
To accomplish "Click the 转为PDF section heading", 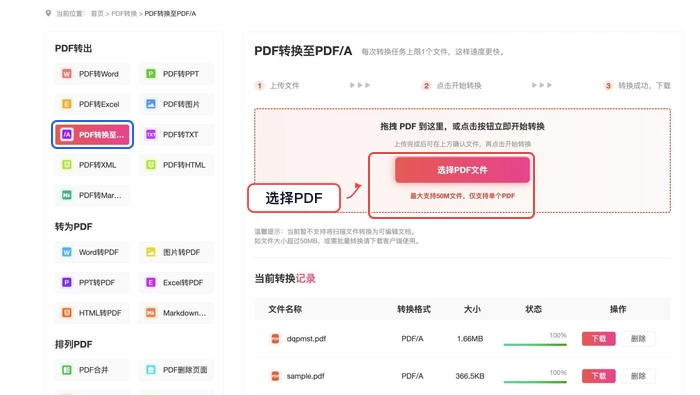I will 74,227.
